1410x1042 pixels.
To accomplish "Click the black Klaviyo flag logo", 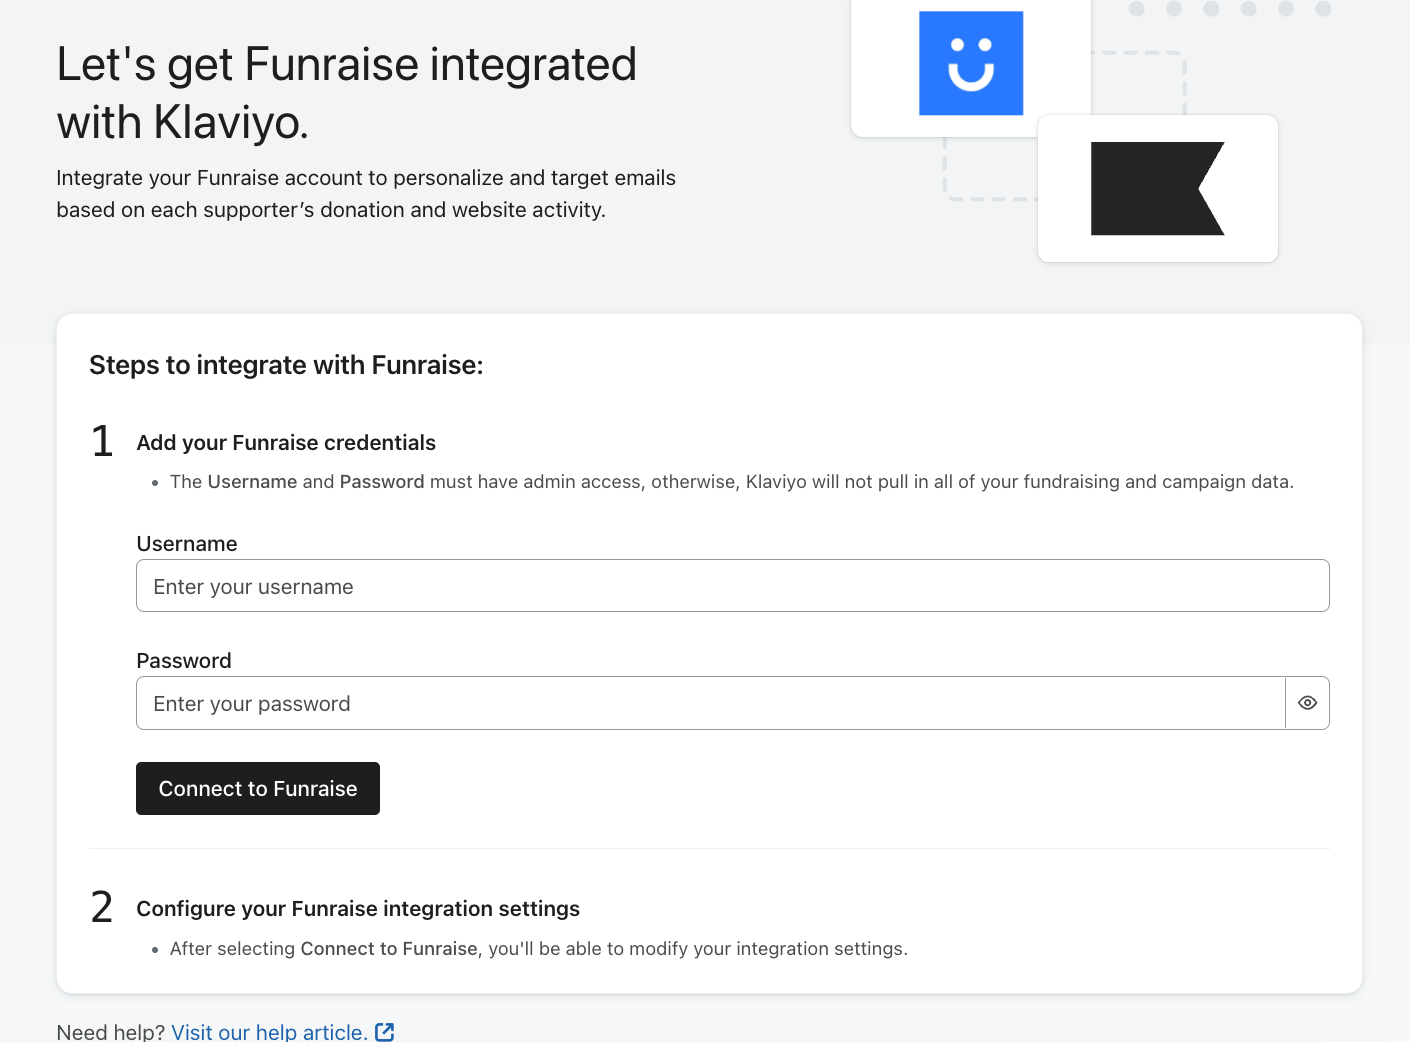I will [1157, 189].
